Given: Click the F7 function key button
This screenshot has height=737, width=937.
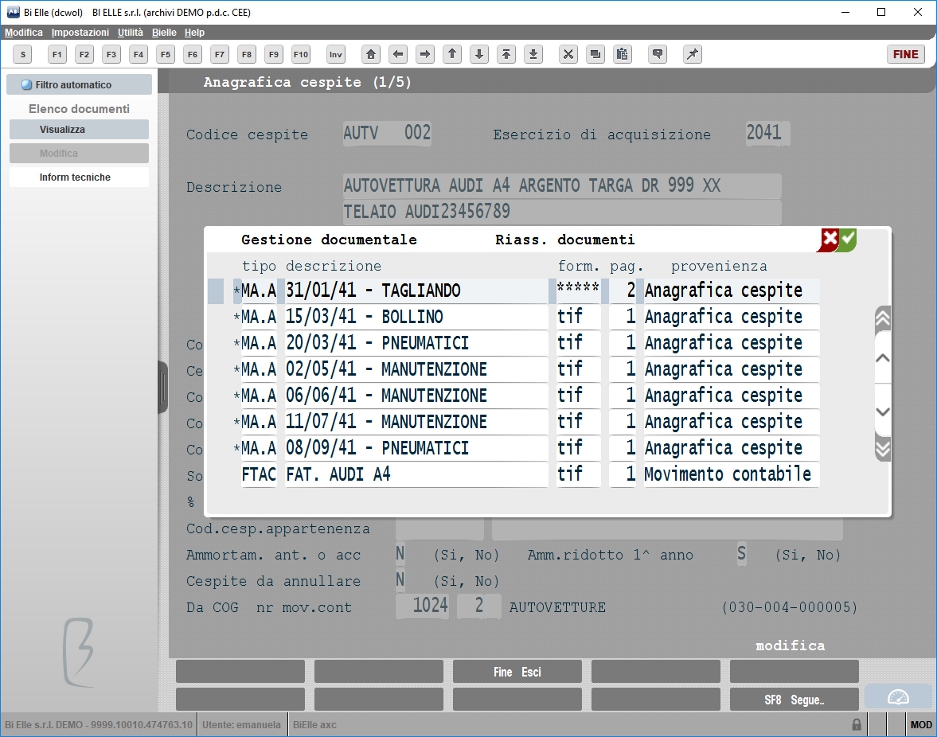Looking at the screenshot, I should [219, 54].
